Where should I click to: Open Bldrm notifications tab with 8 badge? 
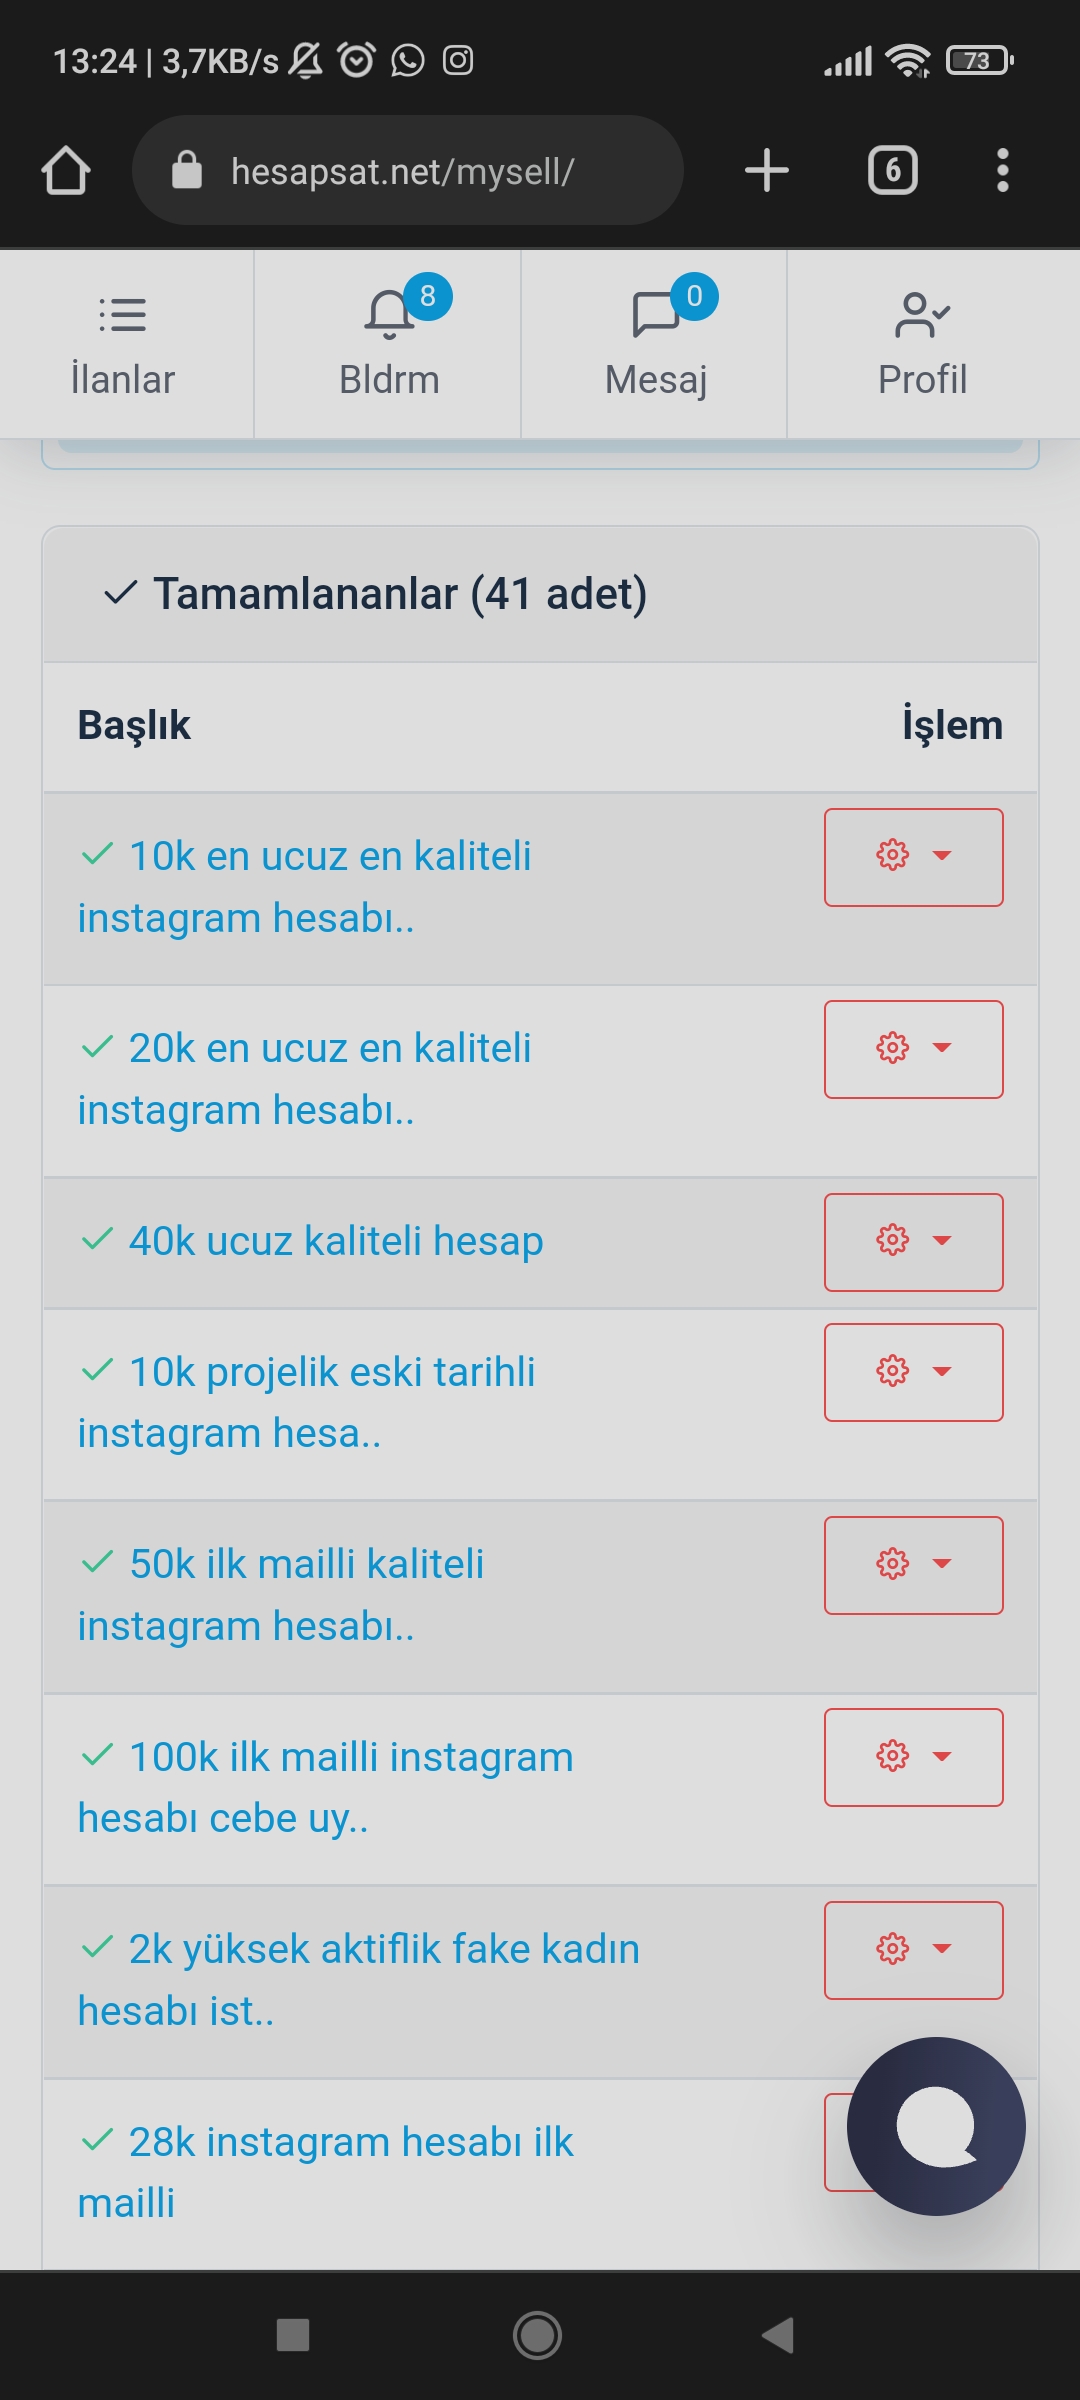[x=388, y=344]
